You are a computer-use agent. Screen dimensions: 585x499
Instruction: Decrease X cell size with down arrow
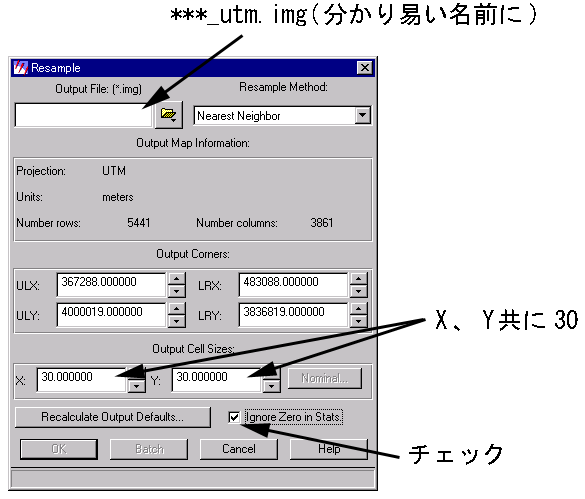[137, 386]
